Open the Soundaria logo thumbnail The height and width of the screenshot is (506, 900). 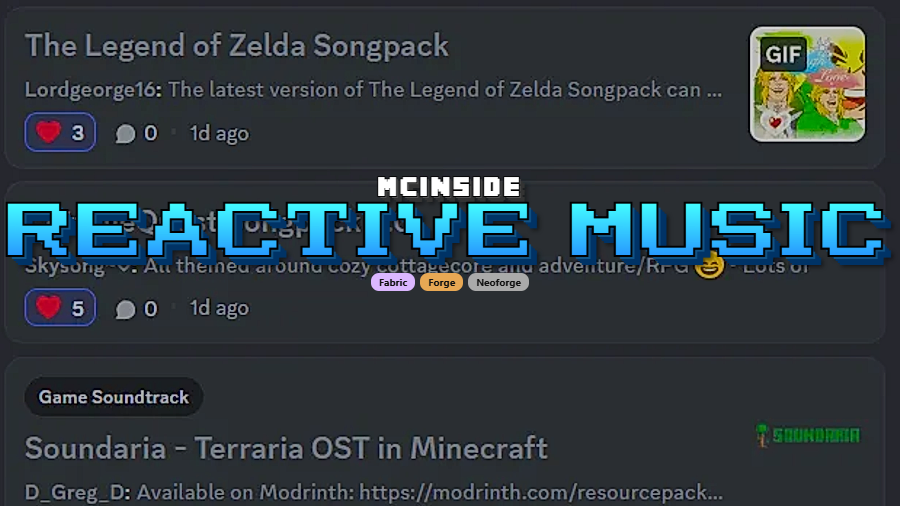coord(808,435)
